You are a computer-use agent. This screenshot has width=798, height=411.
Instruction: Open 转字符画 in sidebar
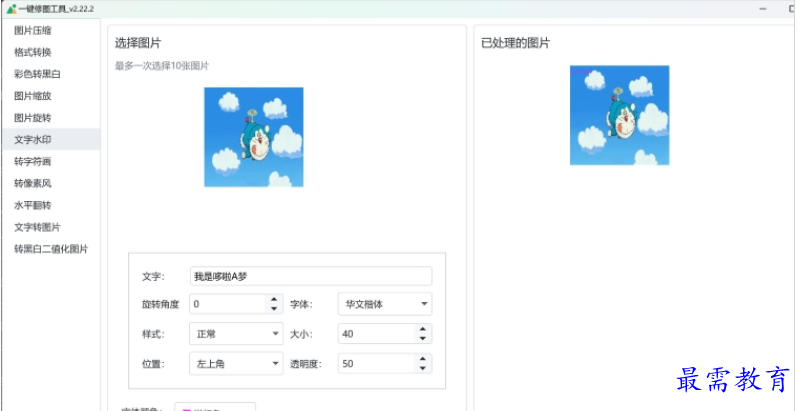50,162
